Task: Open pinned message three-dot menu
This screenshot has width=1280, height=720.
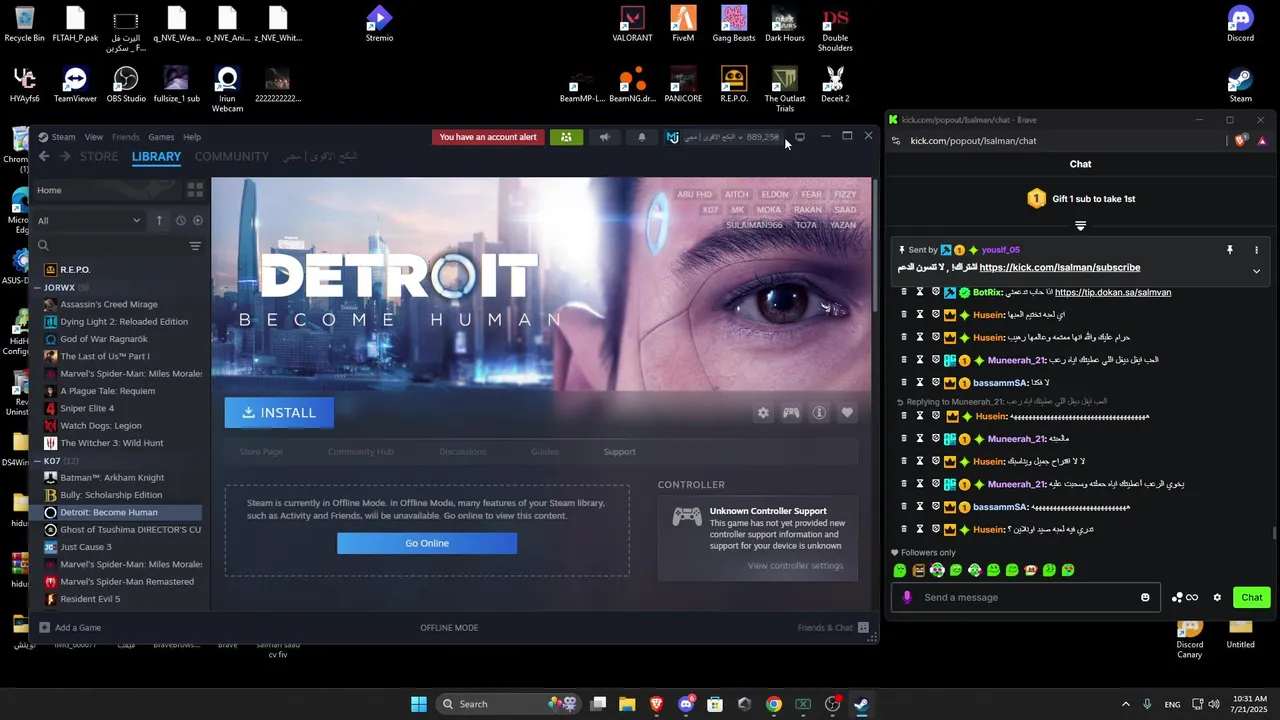Action: pyautogui.click(x=1256, y=250)
